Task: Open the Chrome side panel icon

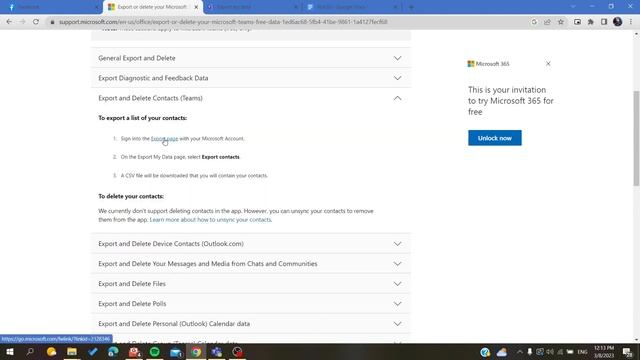Action: (604, 22)
